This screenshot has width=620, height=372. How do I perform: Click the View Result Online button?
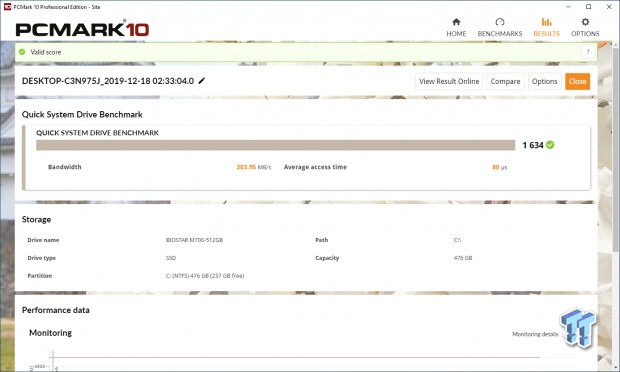(x=449, y=81)
